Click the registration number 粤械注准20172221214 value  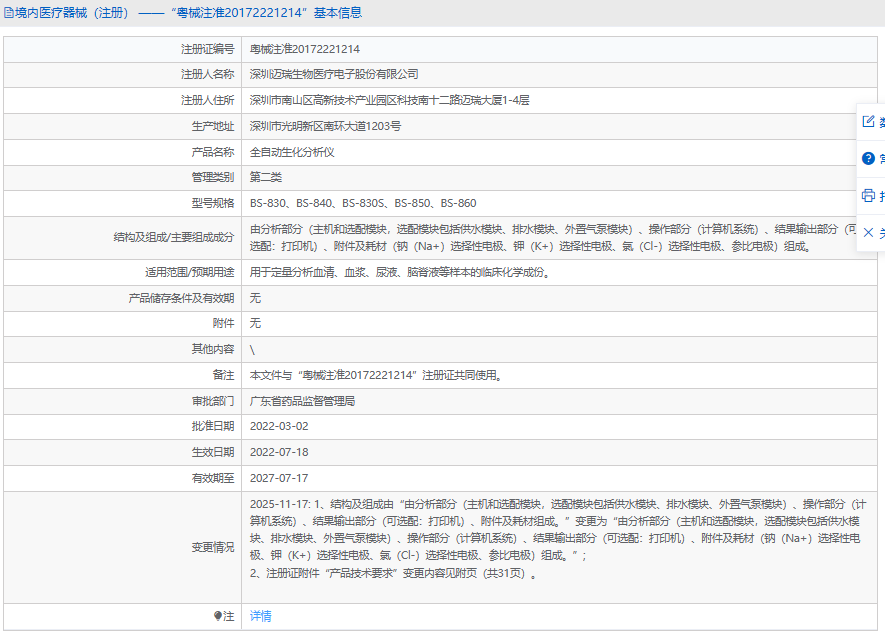coord(304,49)
